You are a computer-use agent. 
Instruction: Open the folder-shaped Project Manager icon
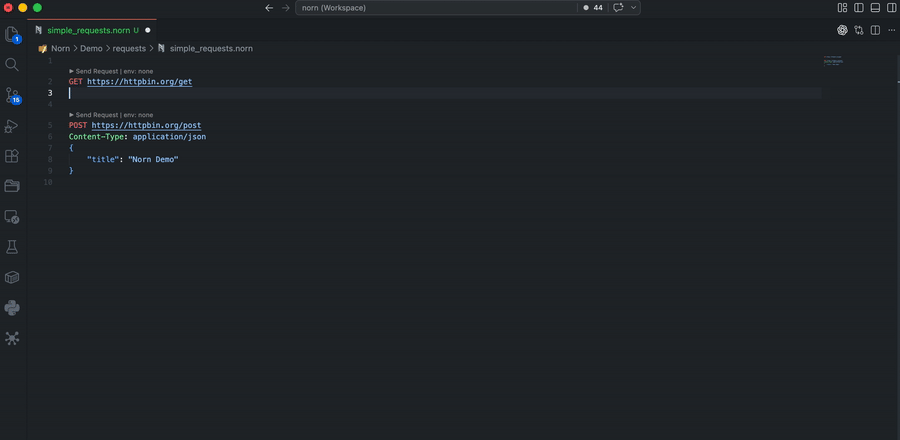(12, 186)
